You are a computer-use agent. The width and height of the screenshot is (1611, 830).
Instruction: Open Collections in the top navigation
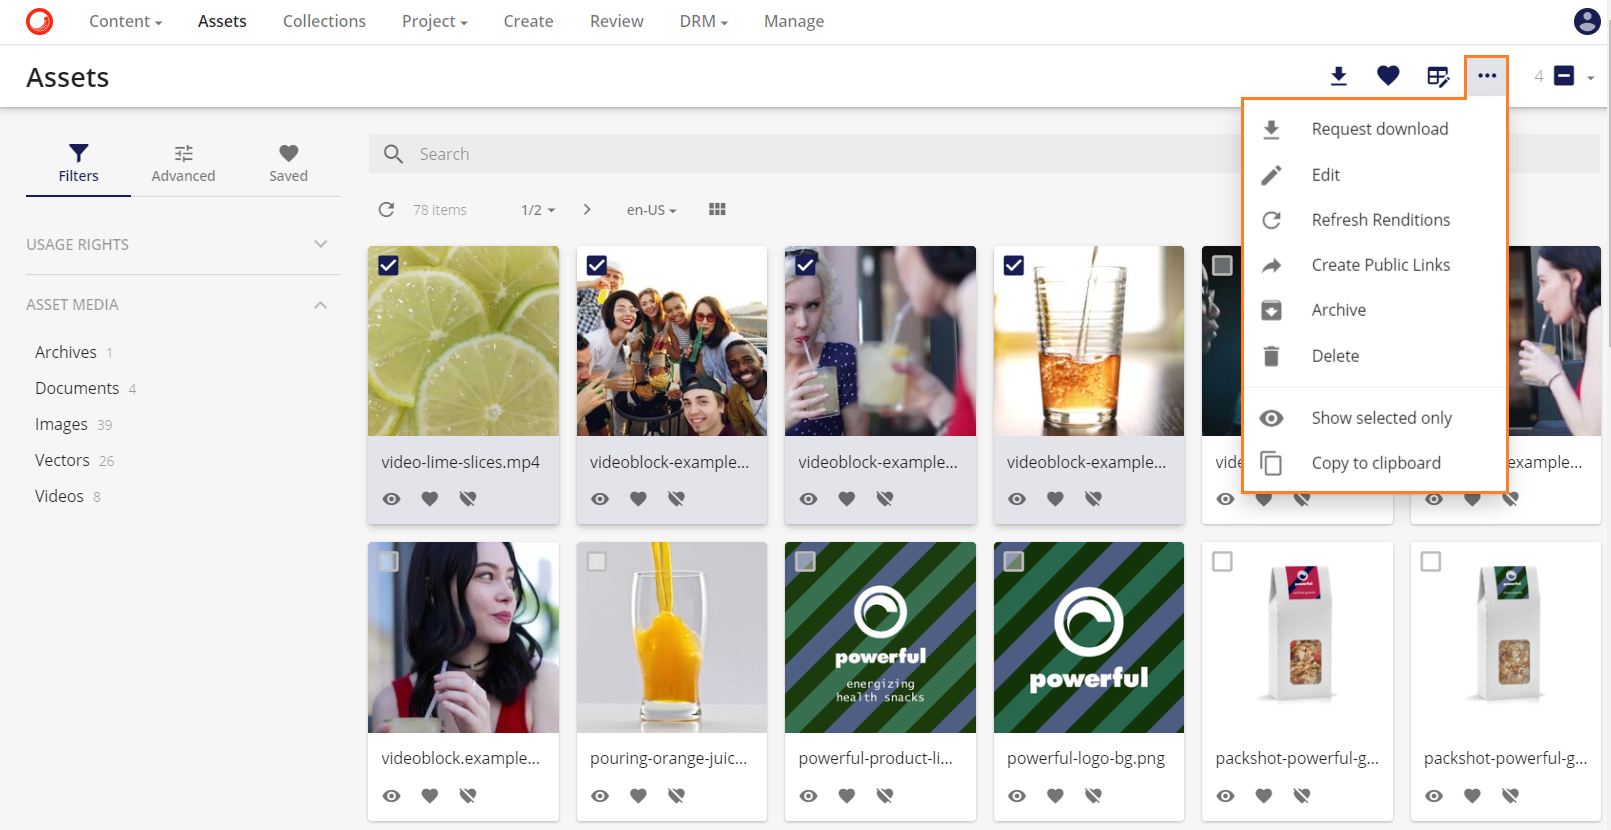tap(324, 21)
